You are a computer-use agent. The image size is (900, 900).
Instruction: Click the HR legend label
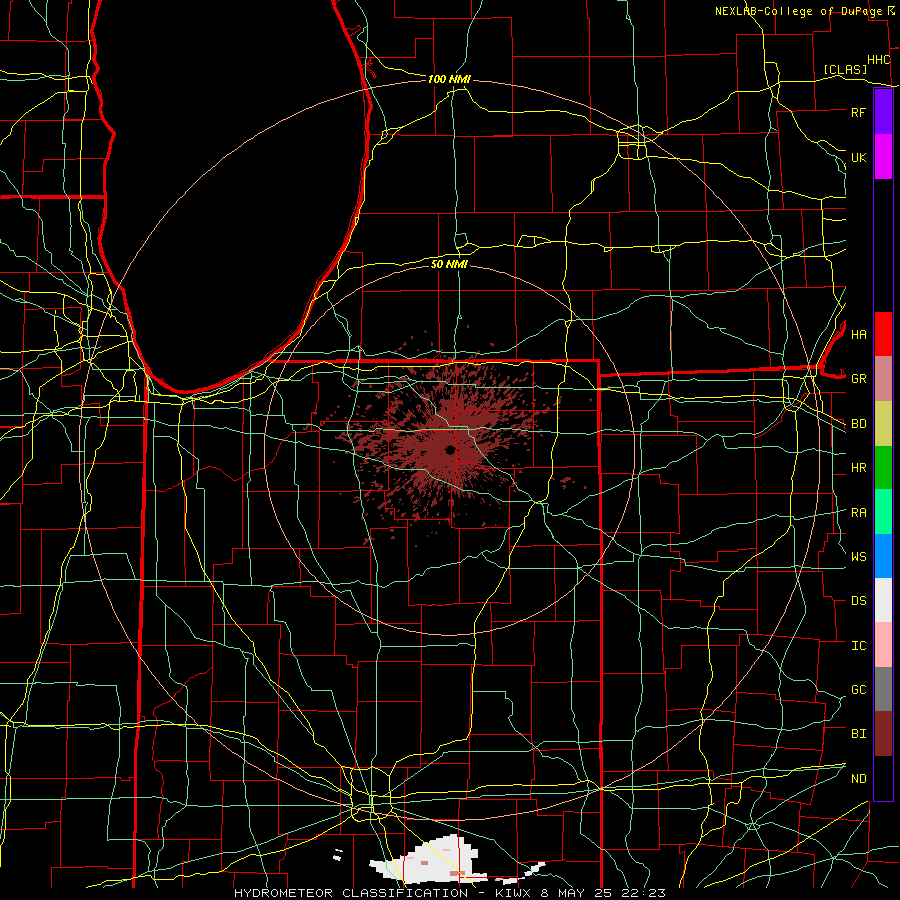[x=858, y=468]
